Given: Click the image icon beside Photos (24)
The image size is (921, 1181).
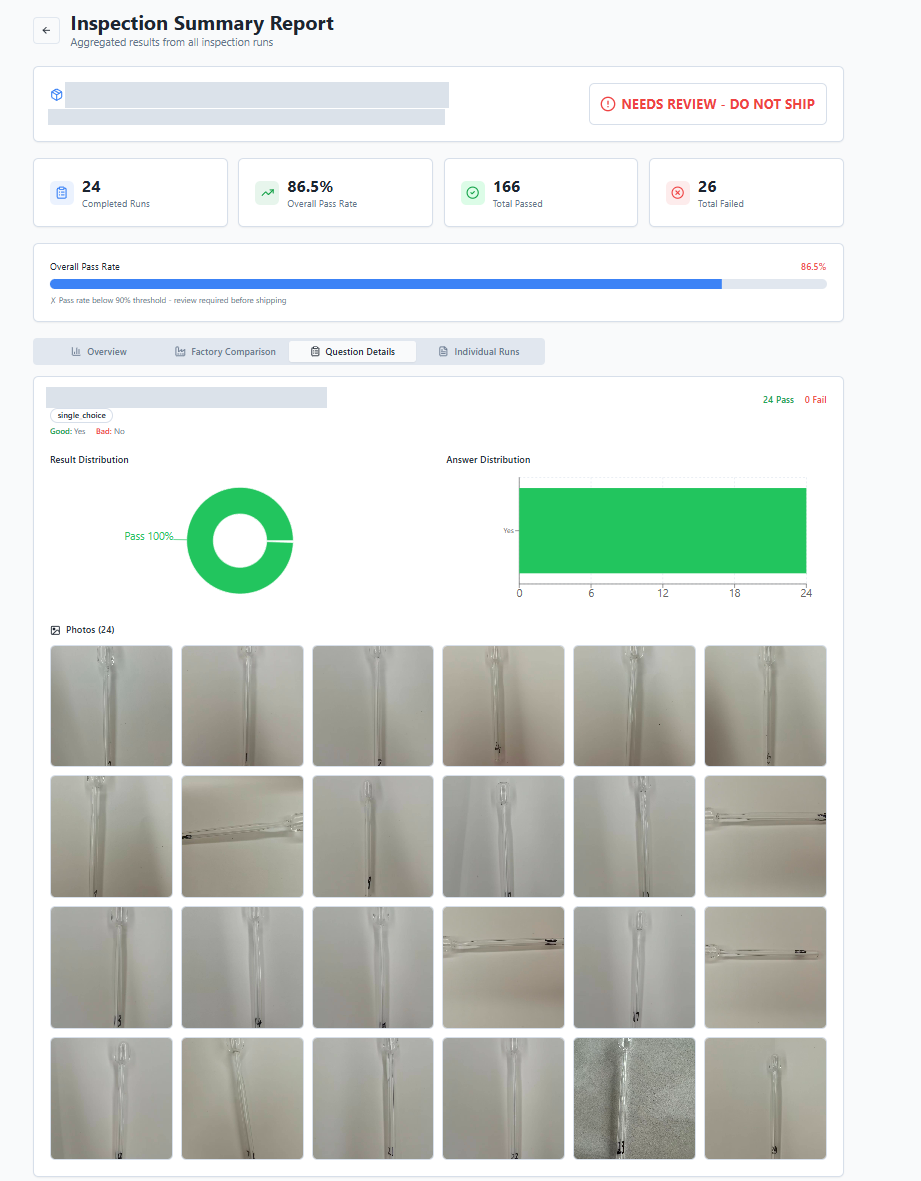Looking at the screenshot, I should (x=55, y=630).
